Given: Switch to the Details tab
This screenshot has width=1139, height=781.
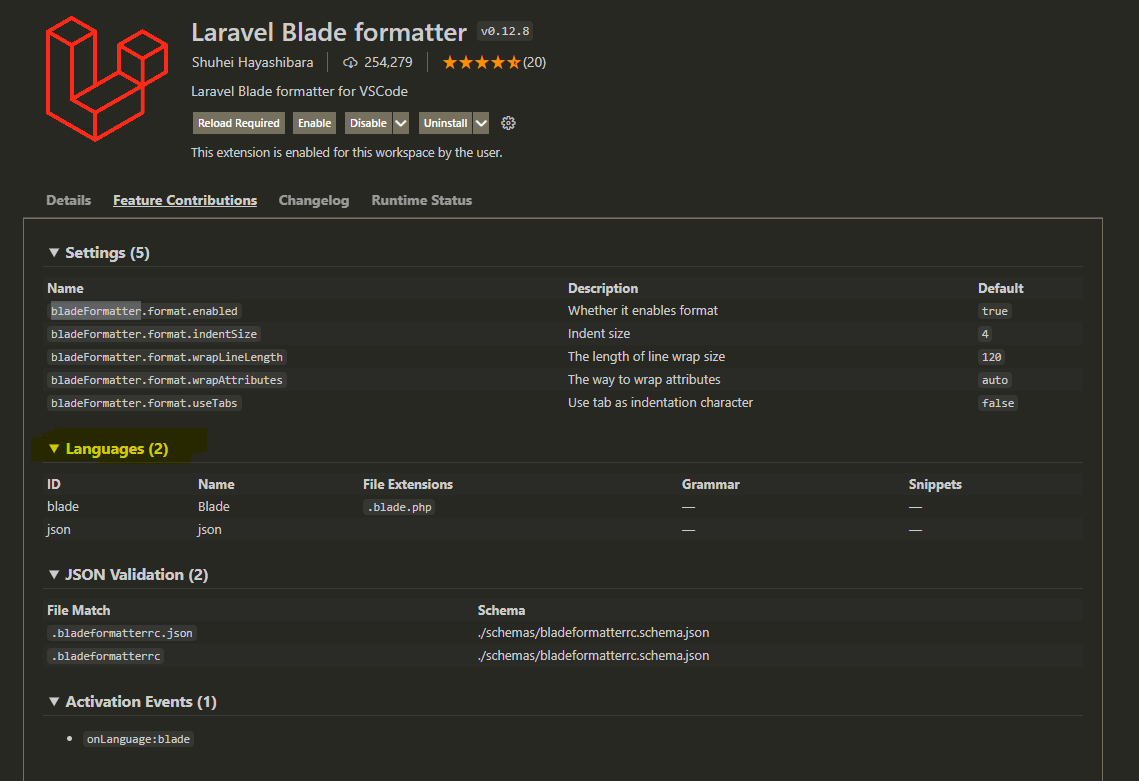Looking at the screenshot, I should tap(69, 201).
